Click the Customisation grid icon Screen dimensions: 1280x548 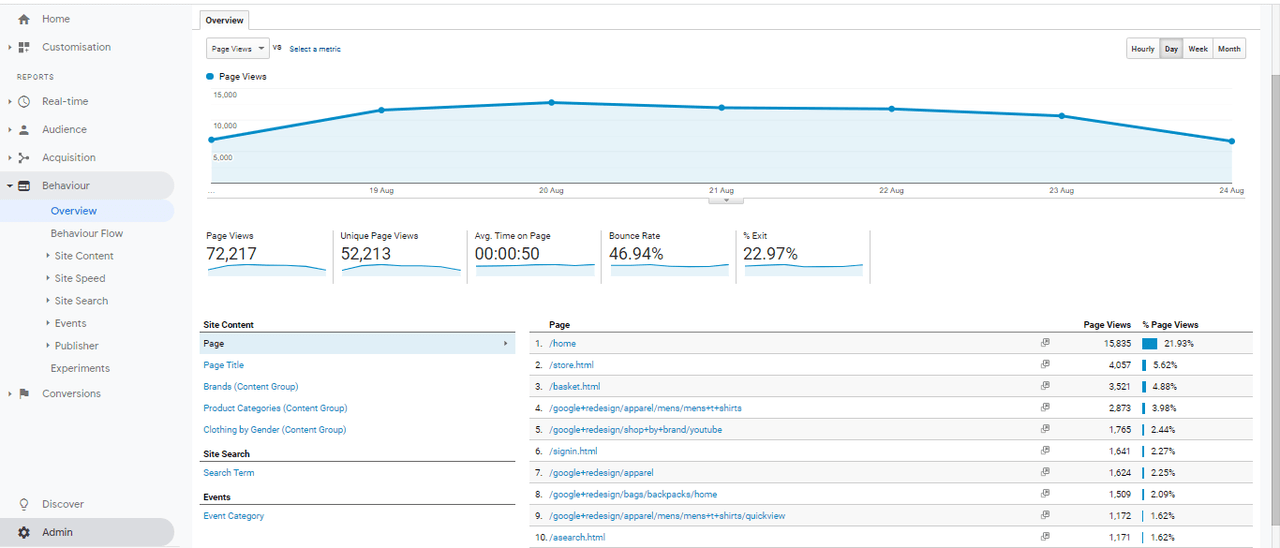click(24, 47)
